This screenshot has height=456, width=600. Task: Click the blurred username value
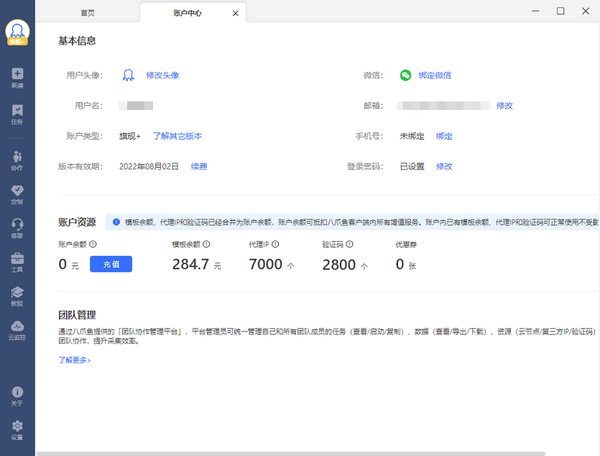[136, 106]
